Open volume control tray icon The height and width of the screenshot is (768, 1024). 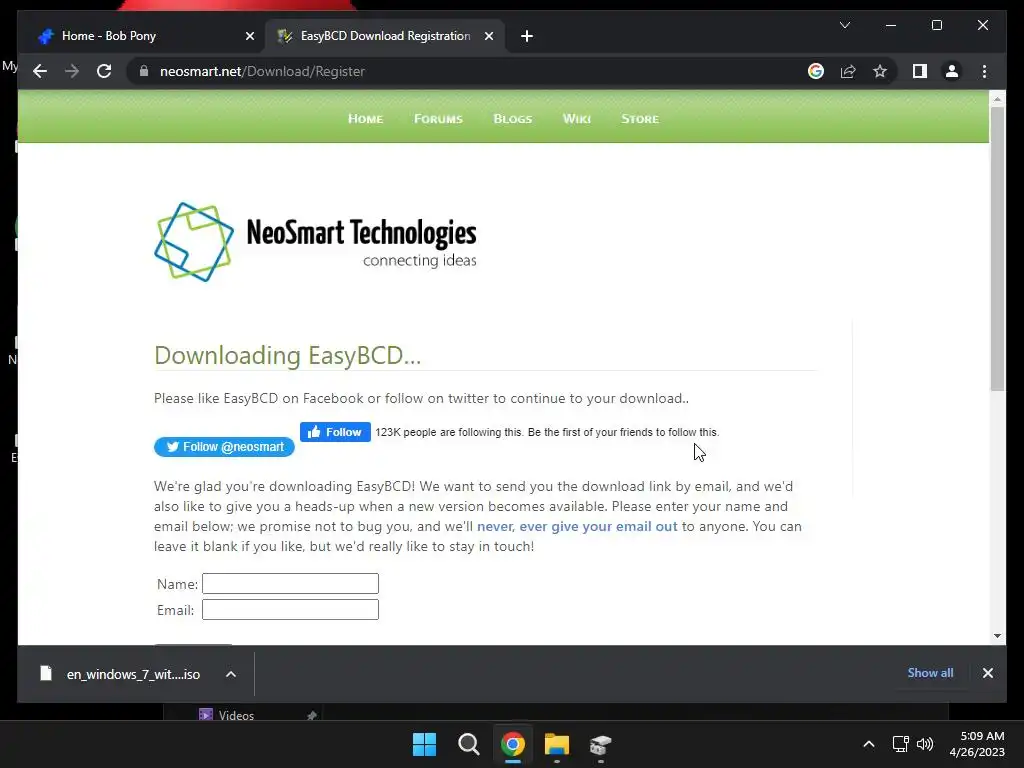[925, 744]
